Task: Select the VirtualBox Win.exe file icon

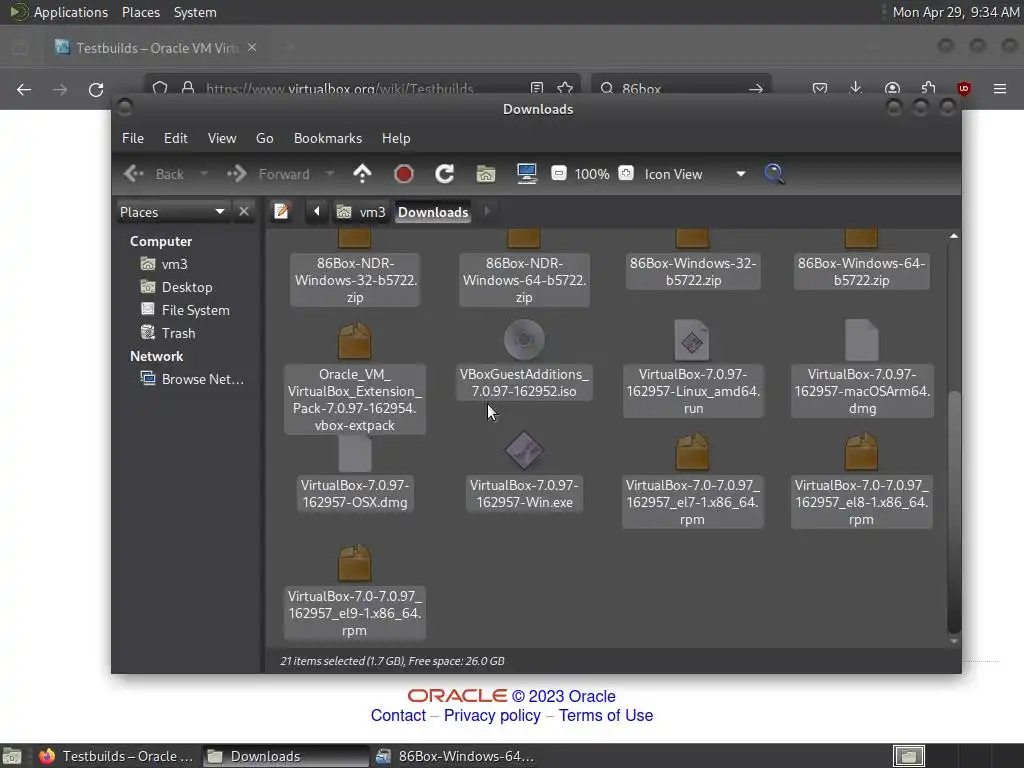Action: tap(524, 451)
